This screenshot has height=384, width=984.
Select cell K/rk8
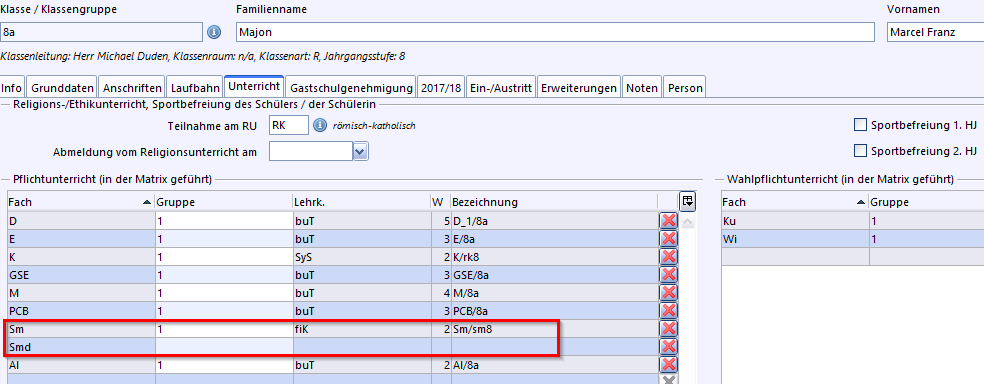pos(554,257)
